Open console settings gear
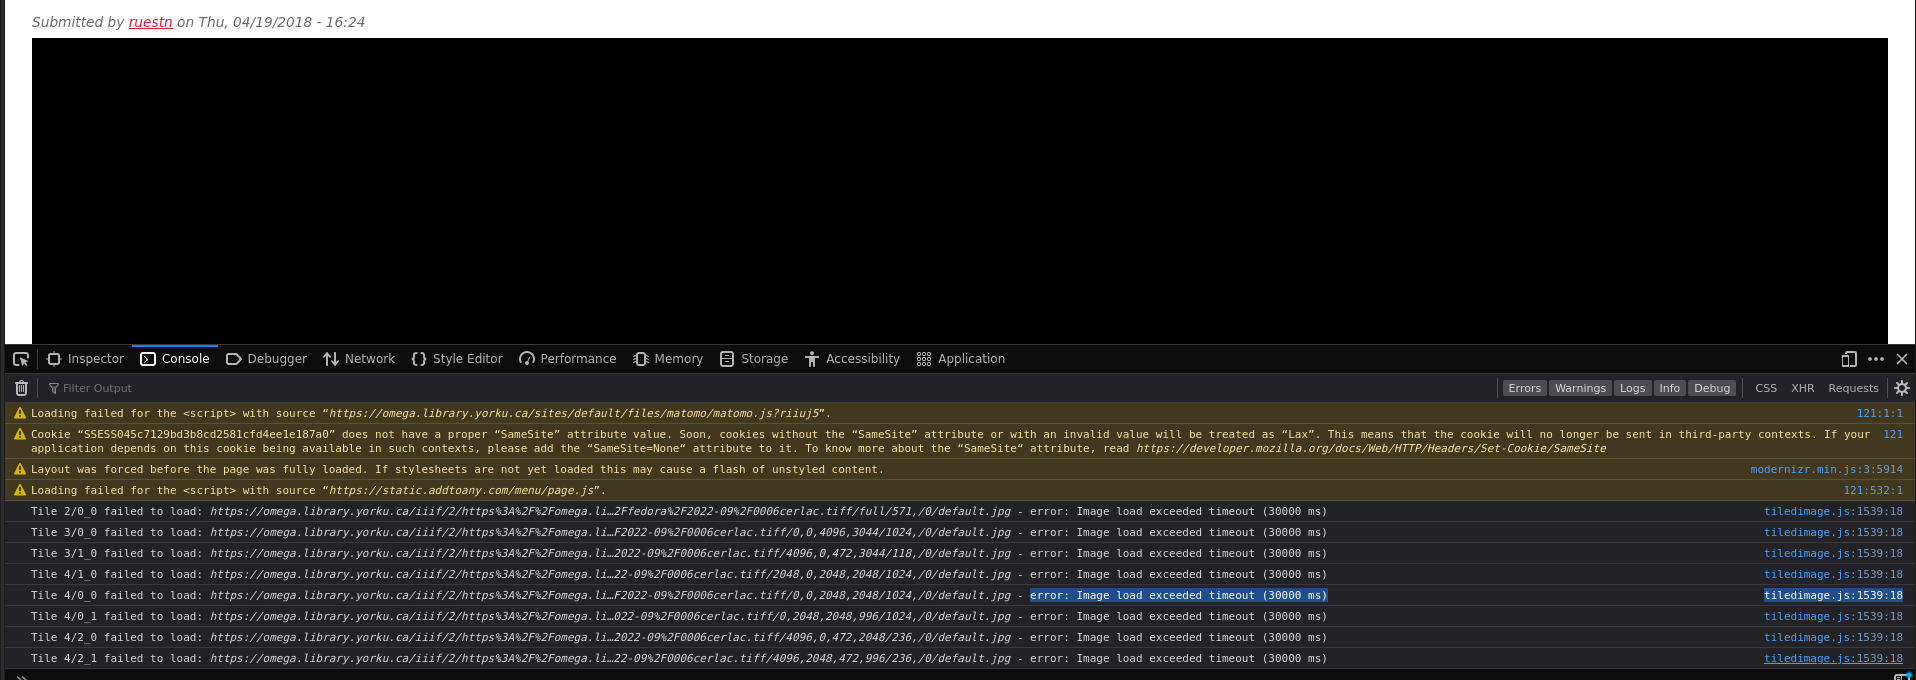Image resolution: width=1916 pixels, height=680 pixels. 1902,388
